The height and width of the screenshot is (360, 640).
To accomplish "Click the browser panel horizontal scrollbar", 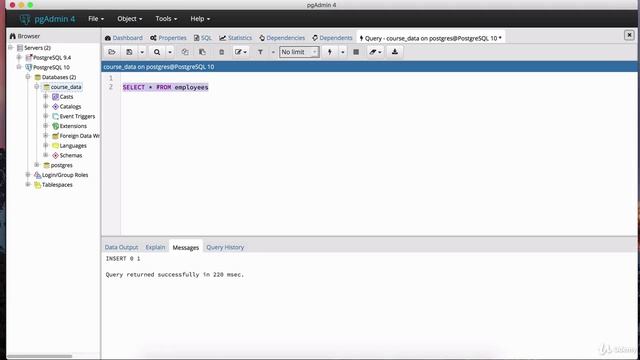I will pos(40,356).
